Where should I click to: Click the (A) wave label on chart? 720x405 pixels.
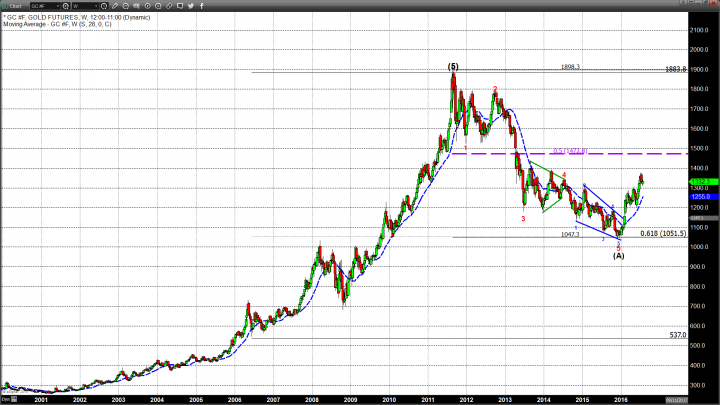coord(619,255)
